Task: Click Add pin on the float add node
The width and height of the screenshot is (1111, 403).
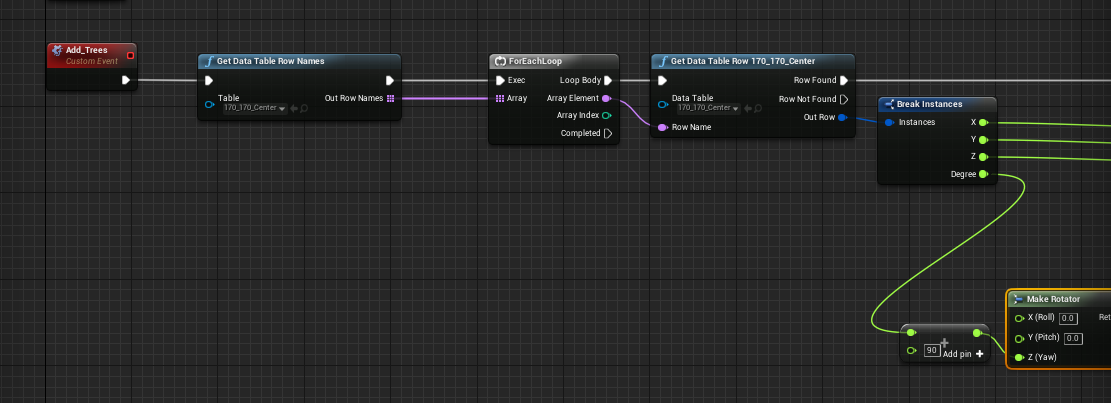Action: (x=964, y=353)
